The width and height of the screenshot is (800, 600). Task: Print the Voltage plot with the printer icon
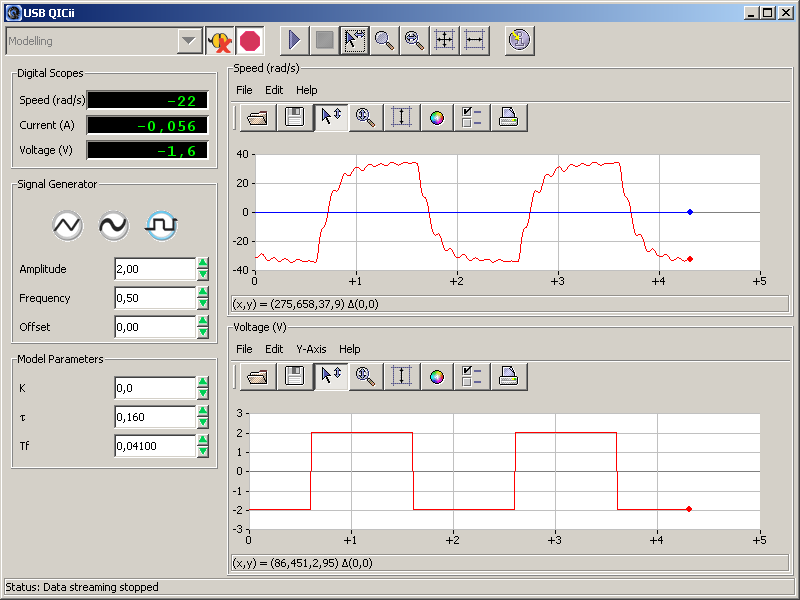pos(509,377)
